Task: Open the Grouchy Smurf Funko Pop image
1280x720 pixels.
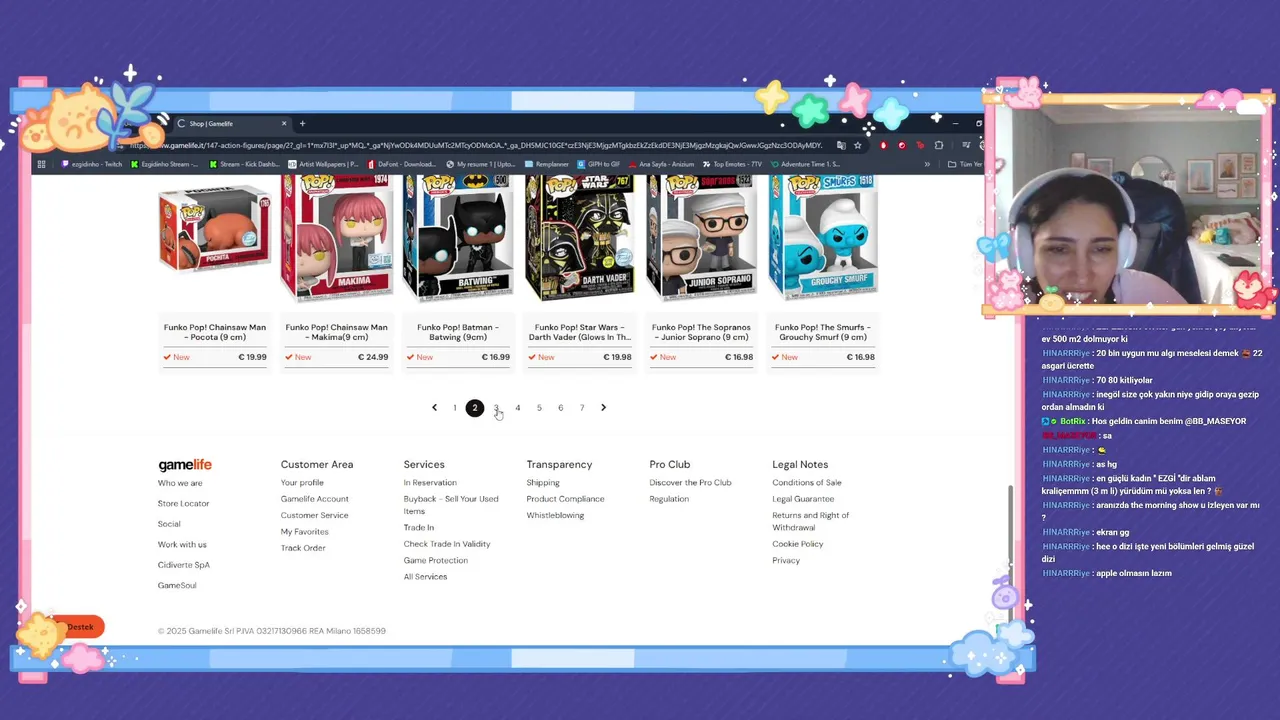Action: click(823, 238)
